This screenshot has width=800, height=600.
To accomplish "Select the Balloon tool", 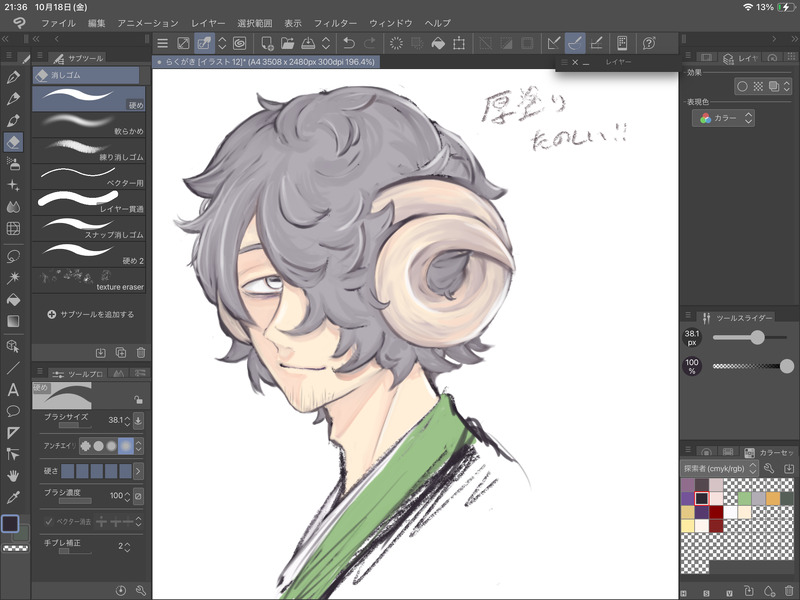I will click(x=13, y=411).
